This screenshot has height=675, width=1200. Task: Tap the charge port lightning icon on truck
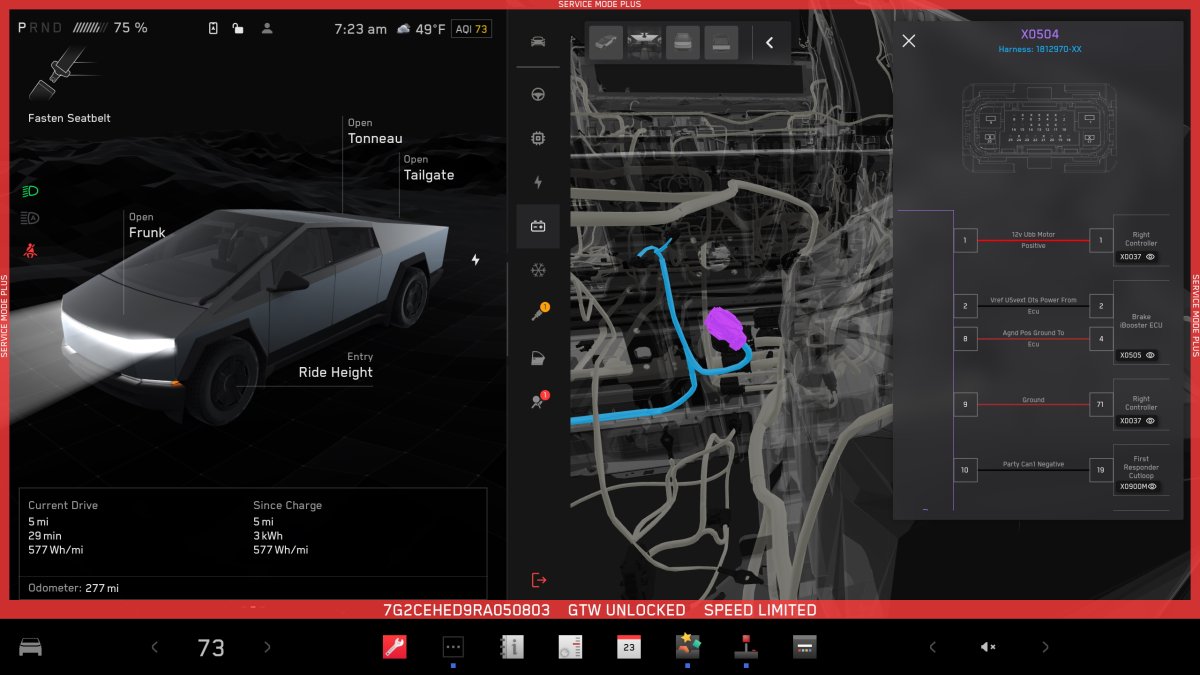pyautogui.click(x=475, y=260)
